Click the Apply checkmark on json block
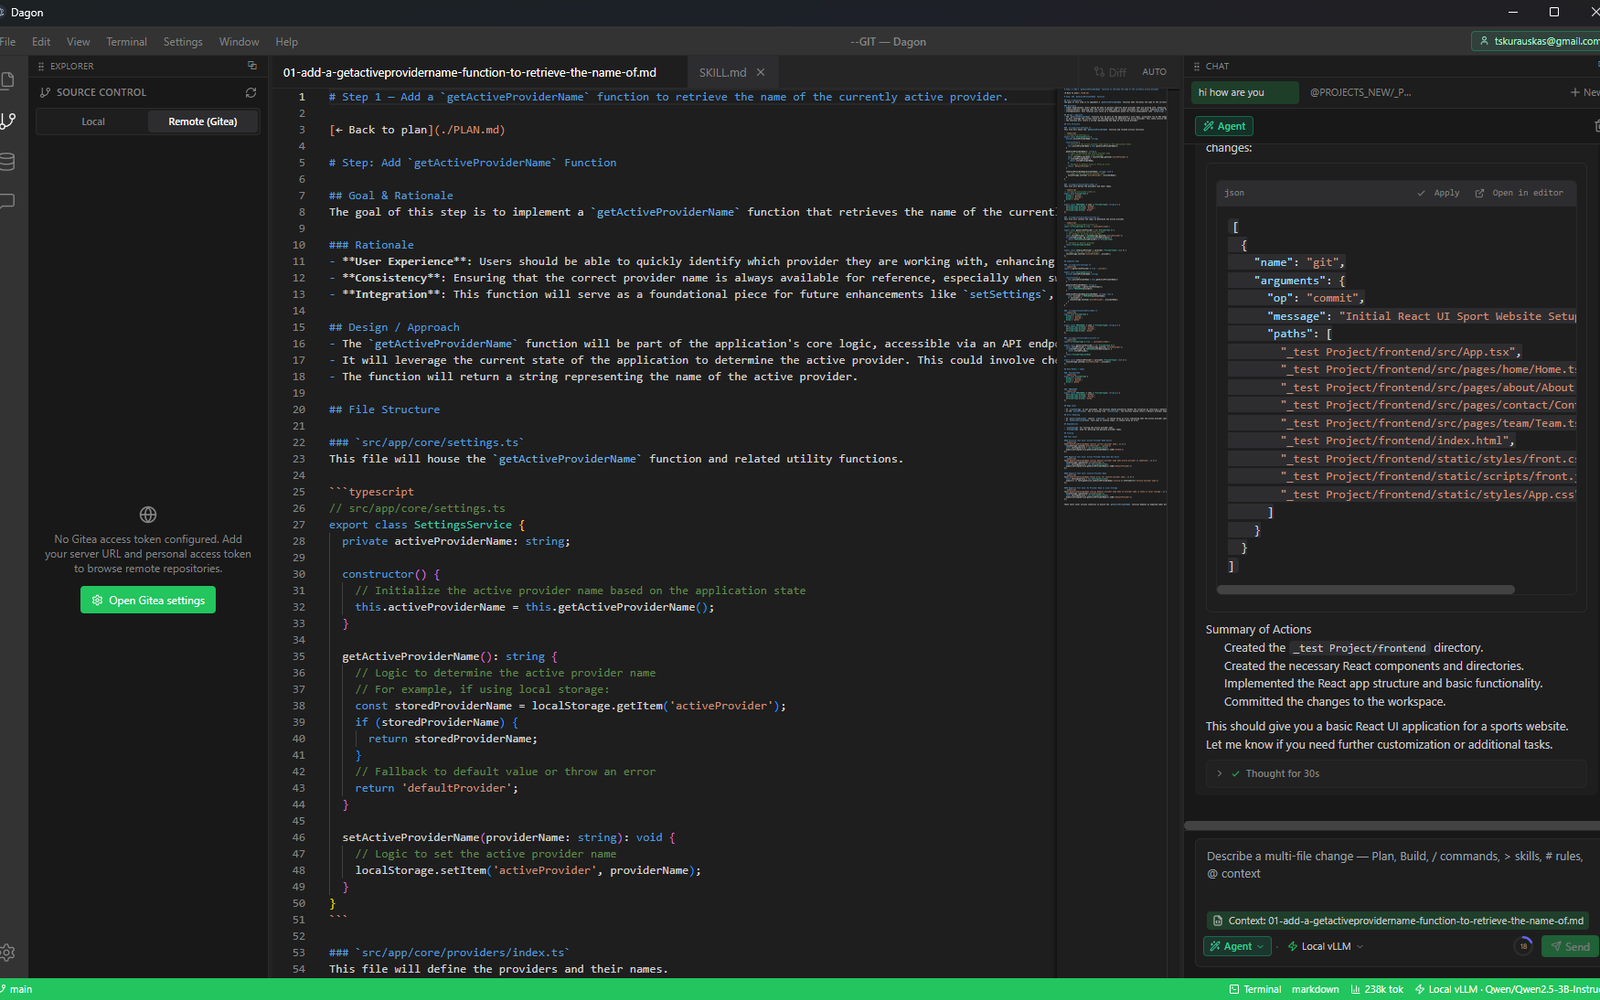The image size is (1600, 1000). coord(1421,193)
